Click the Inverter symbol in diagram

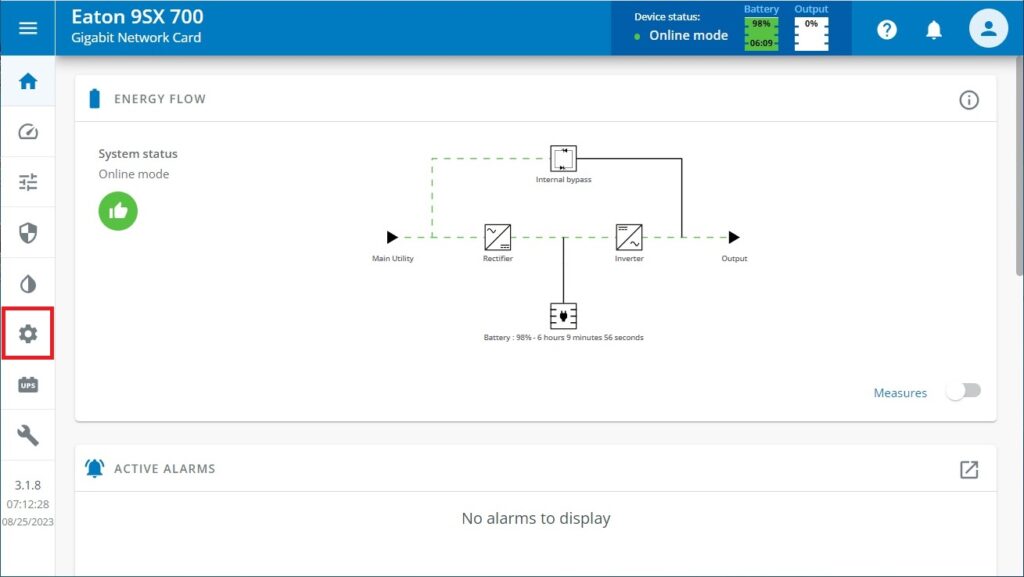tap(629, 237)
